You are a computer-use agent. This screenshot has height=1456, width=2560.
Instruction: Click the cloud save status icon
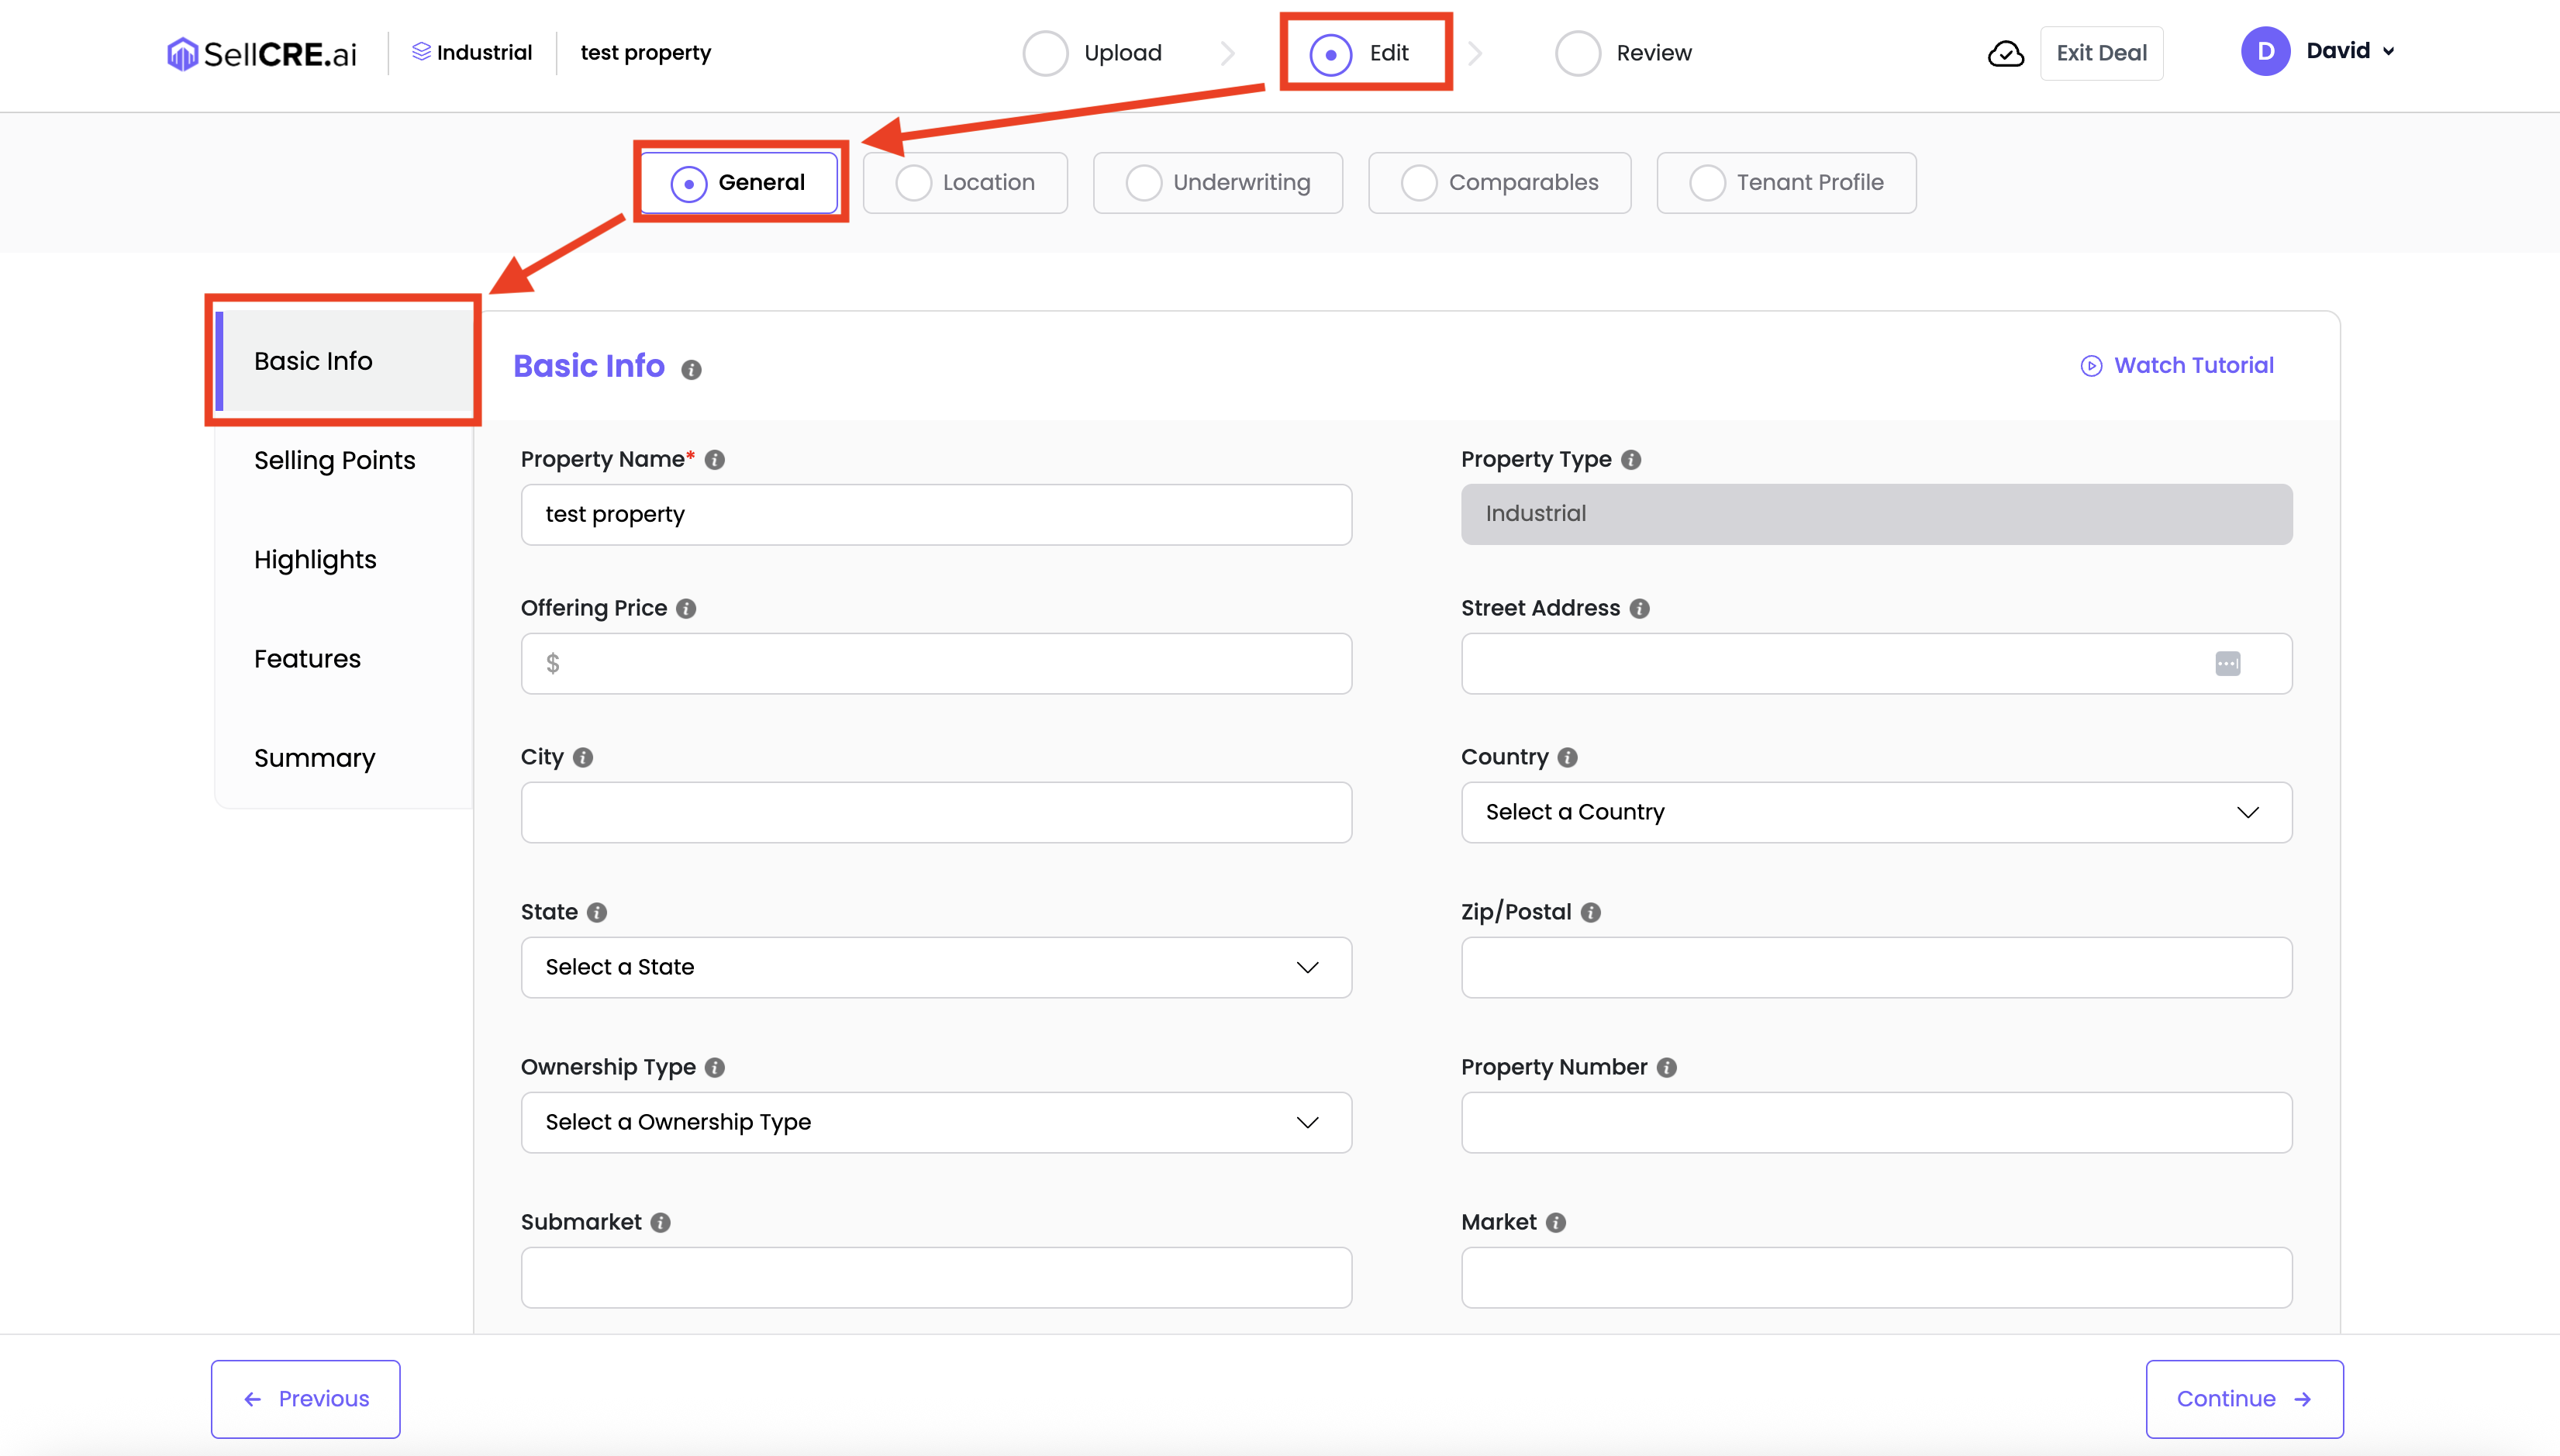[x=2005, y=53]
